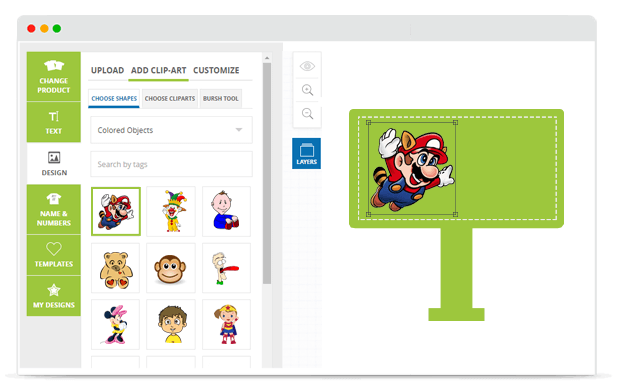
Task: Switch to the Upload tab
Action: [x=108, y=70]
